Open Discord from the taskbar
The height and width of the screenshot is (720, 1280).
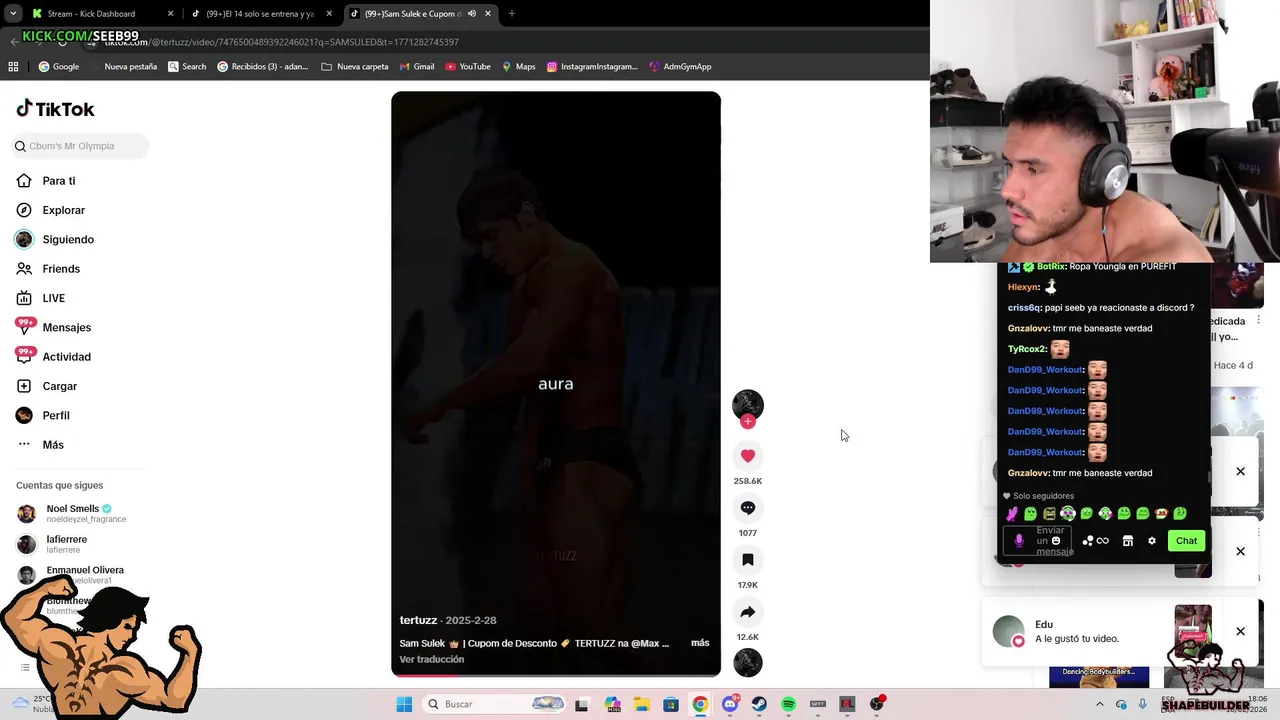click(730, 704)
